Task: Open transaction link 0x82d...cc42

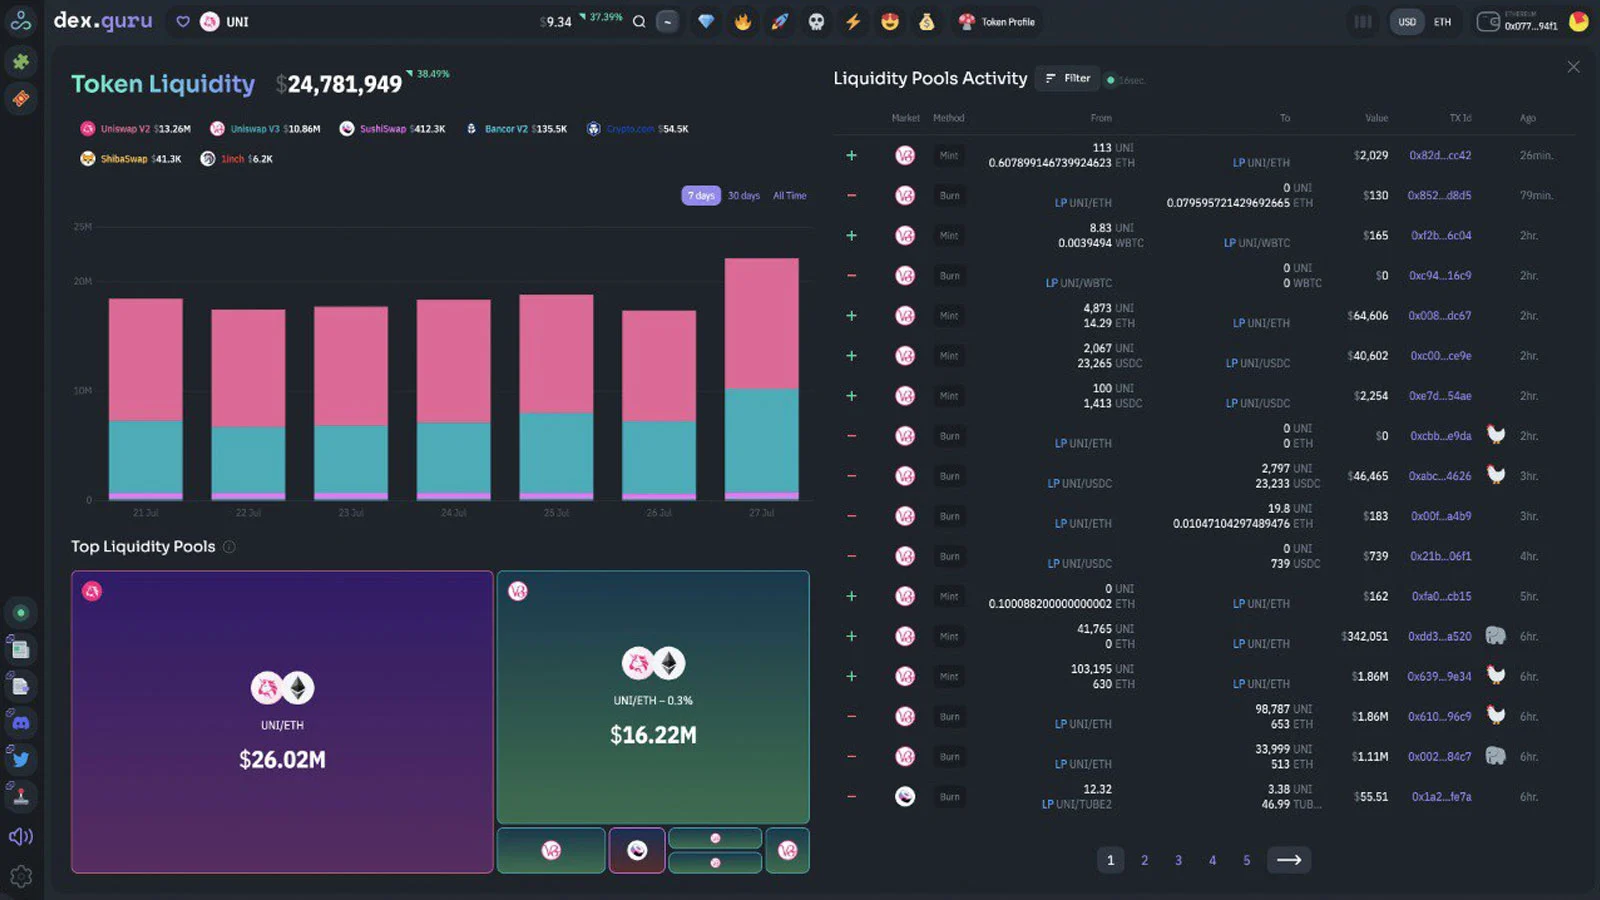Action: (x=1440, y=156)
